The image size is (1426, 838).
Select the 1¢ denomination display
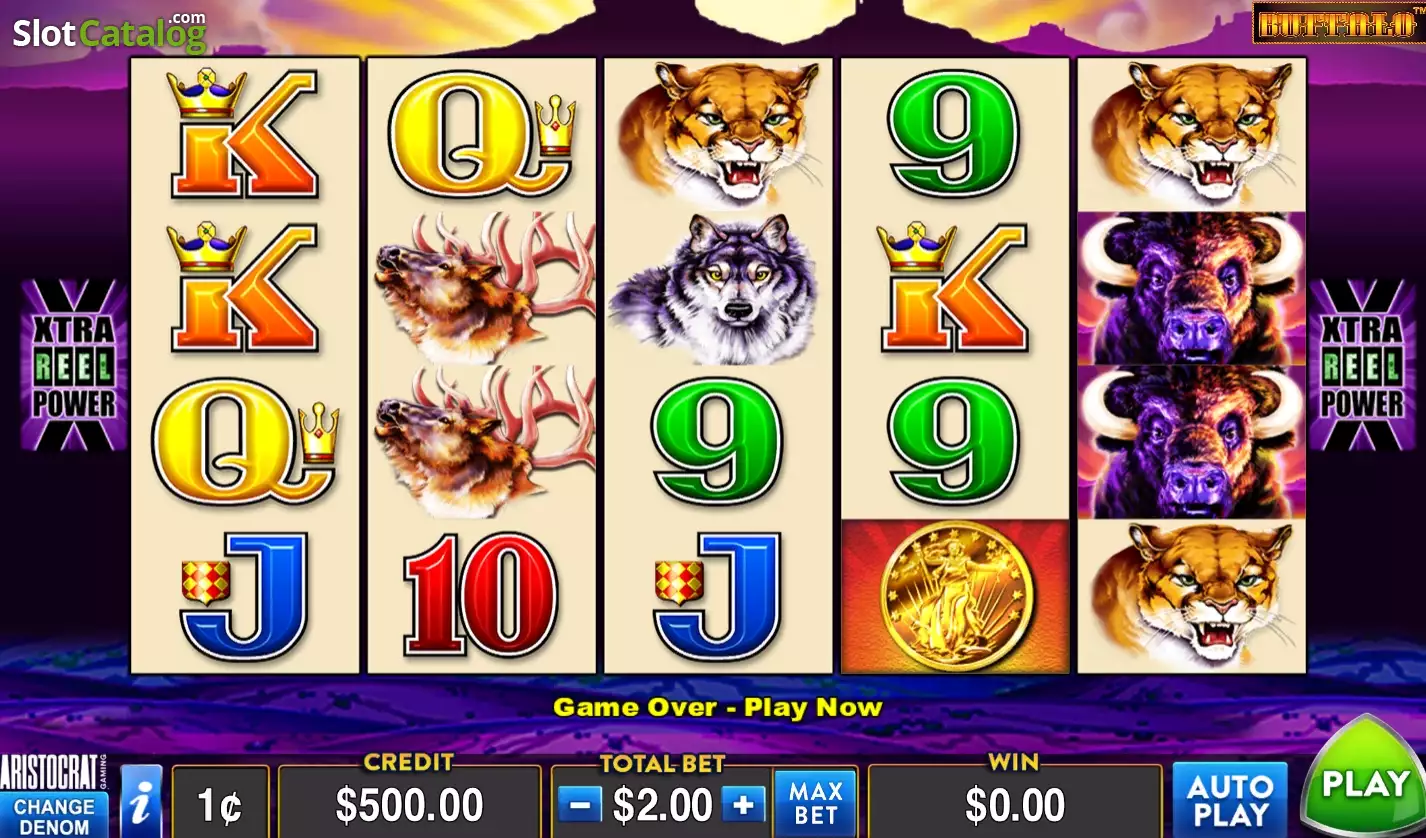pos(220,804)
